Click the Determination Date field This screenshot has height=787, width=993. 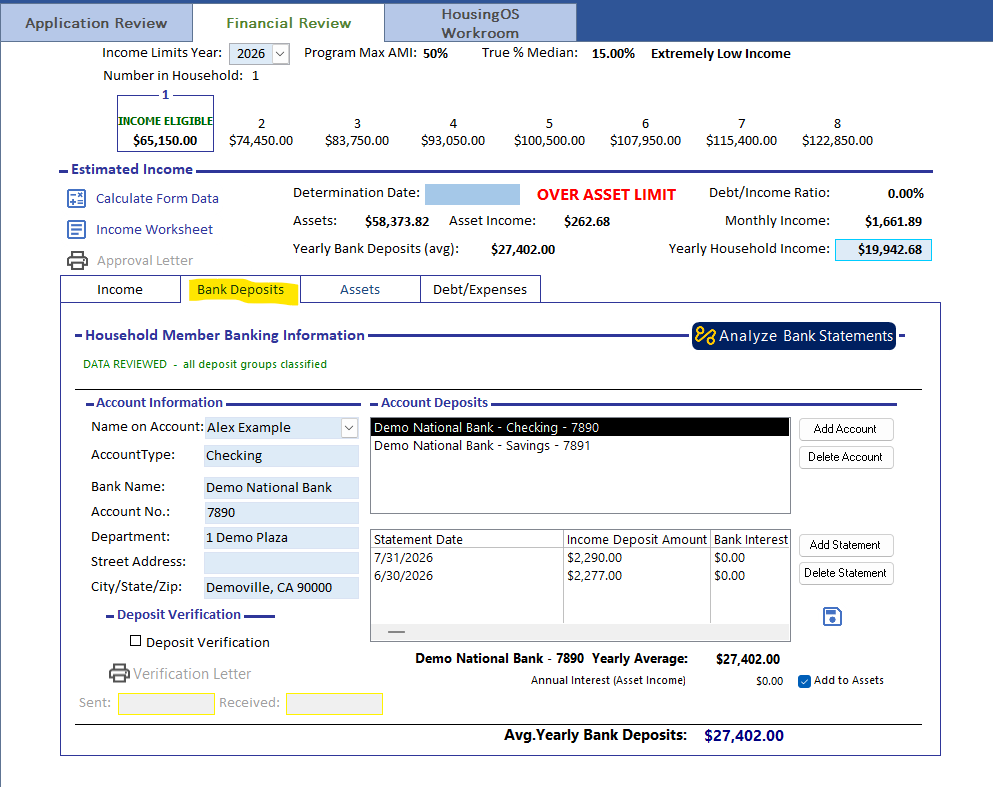[x=472, y=194]
